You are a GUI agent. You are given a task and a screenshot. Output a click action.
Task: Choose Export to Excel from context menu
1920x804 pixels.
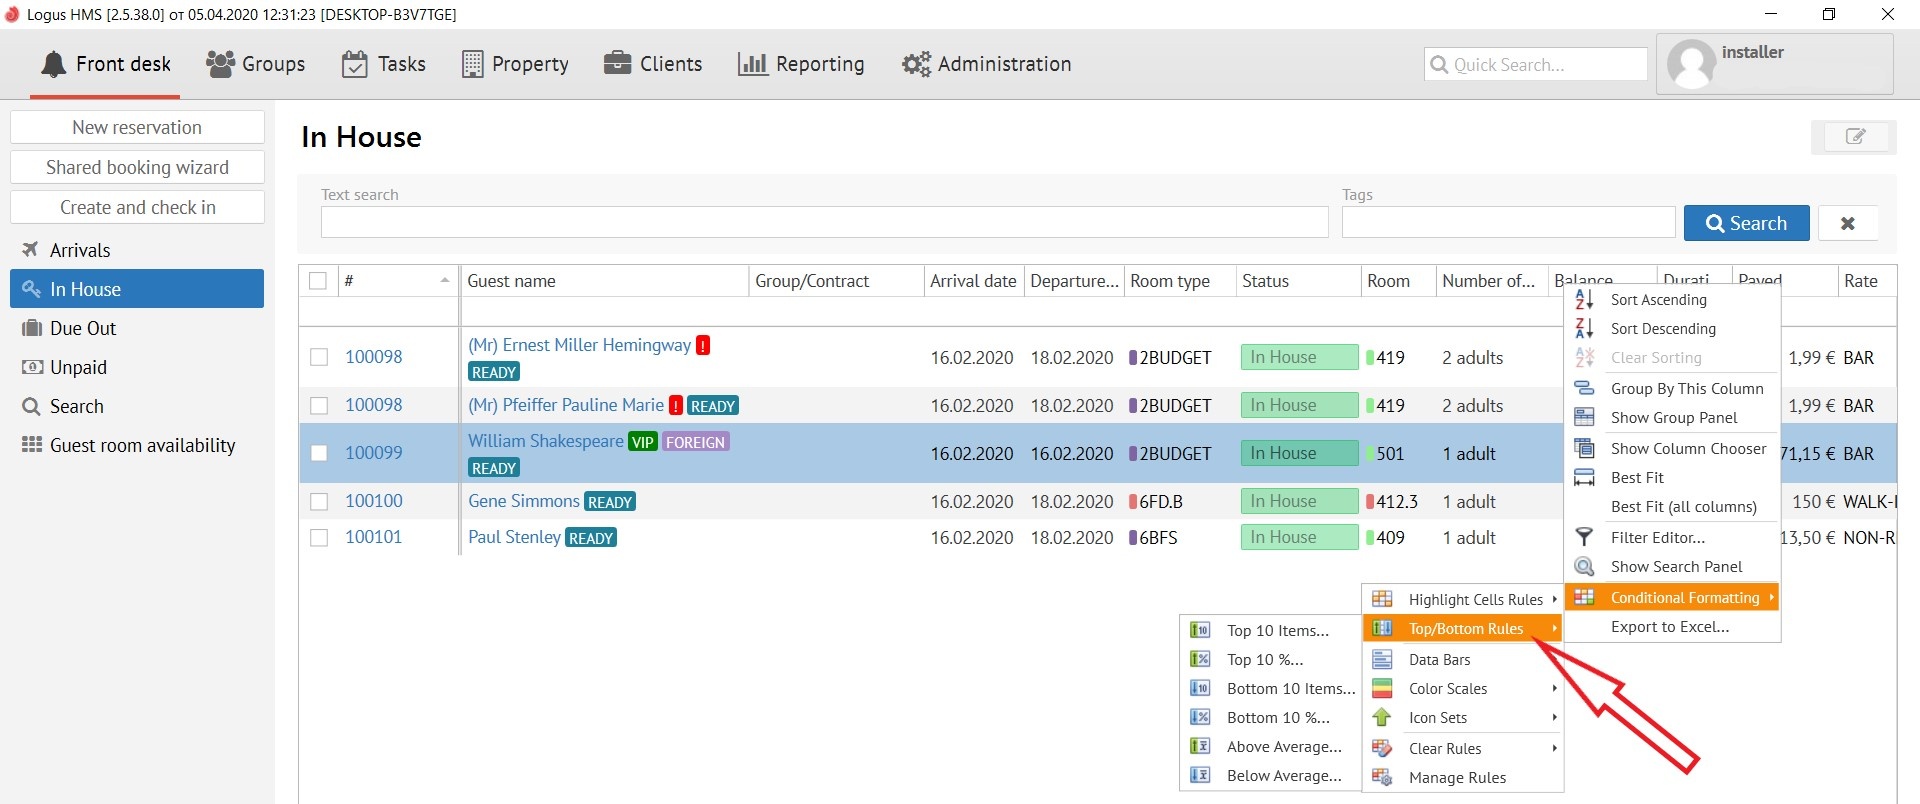tap(1669, 627)
